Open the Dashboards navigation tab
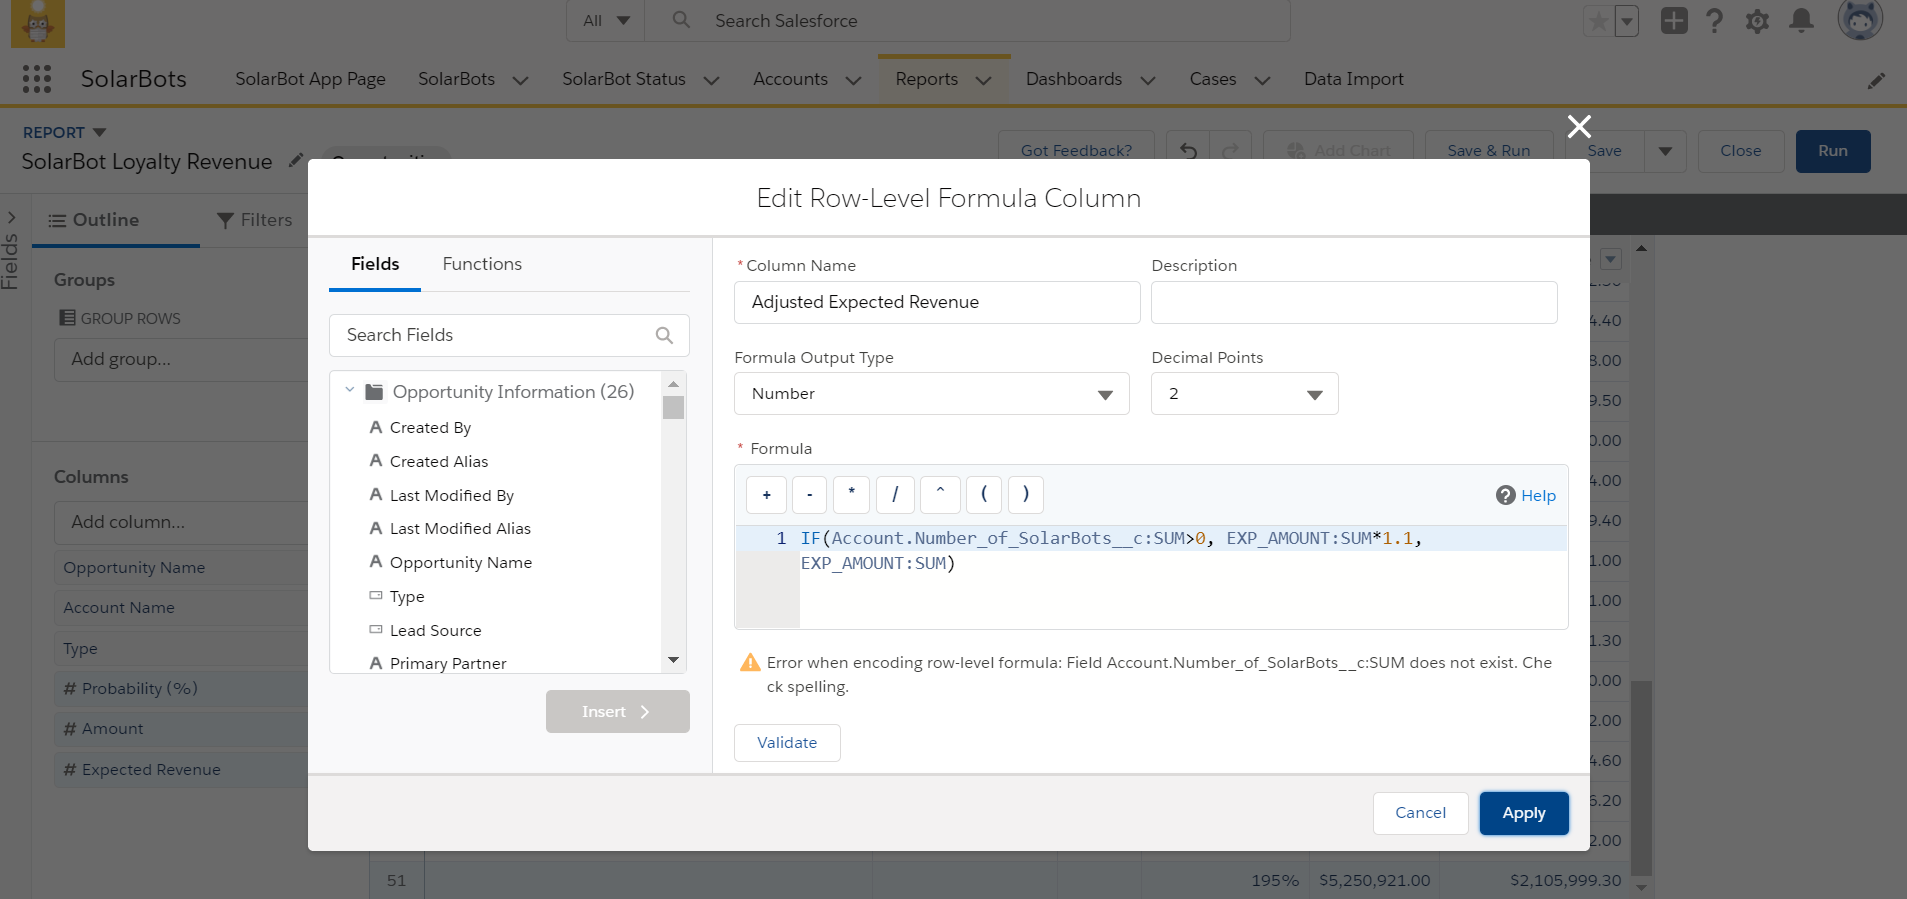Image resolution: width=1907 pixels, height=899 pixels. pyautogui.click(x=1073, y=79)
